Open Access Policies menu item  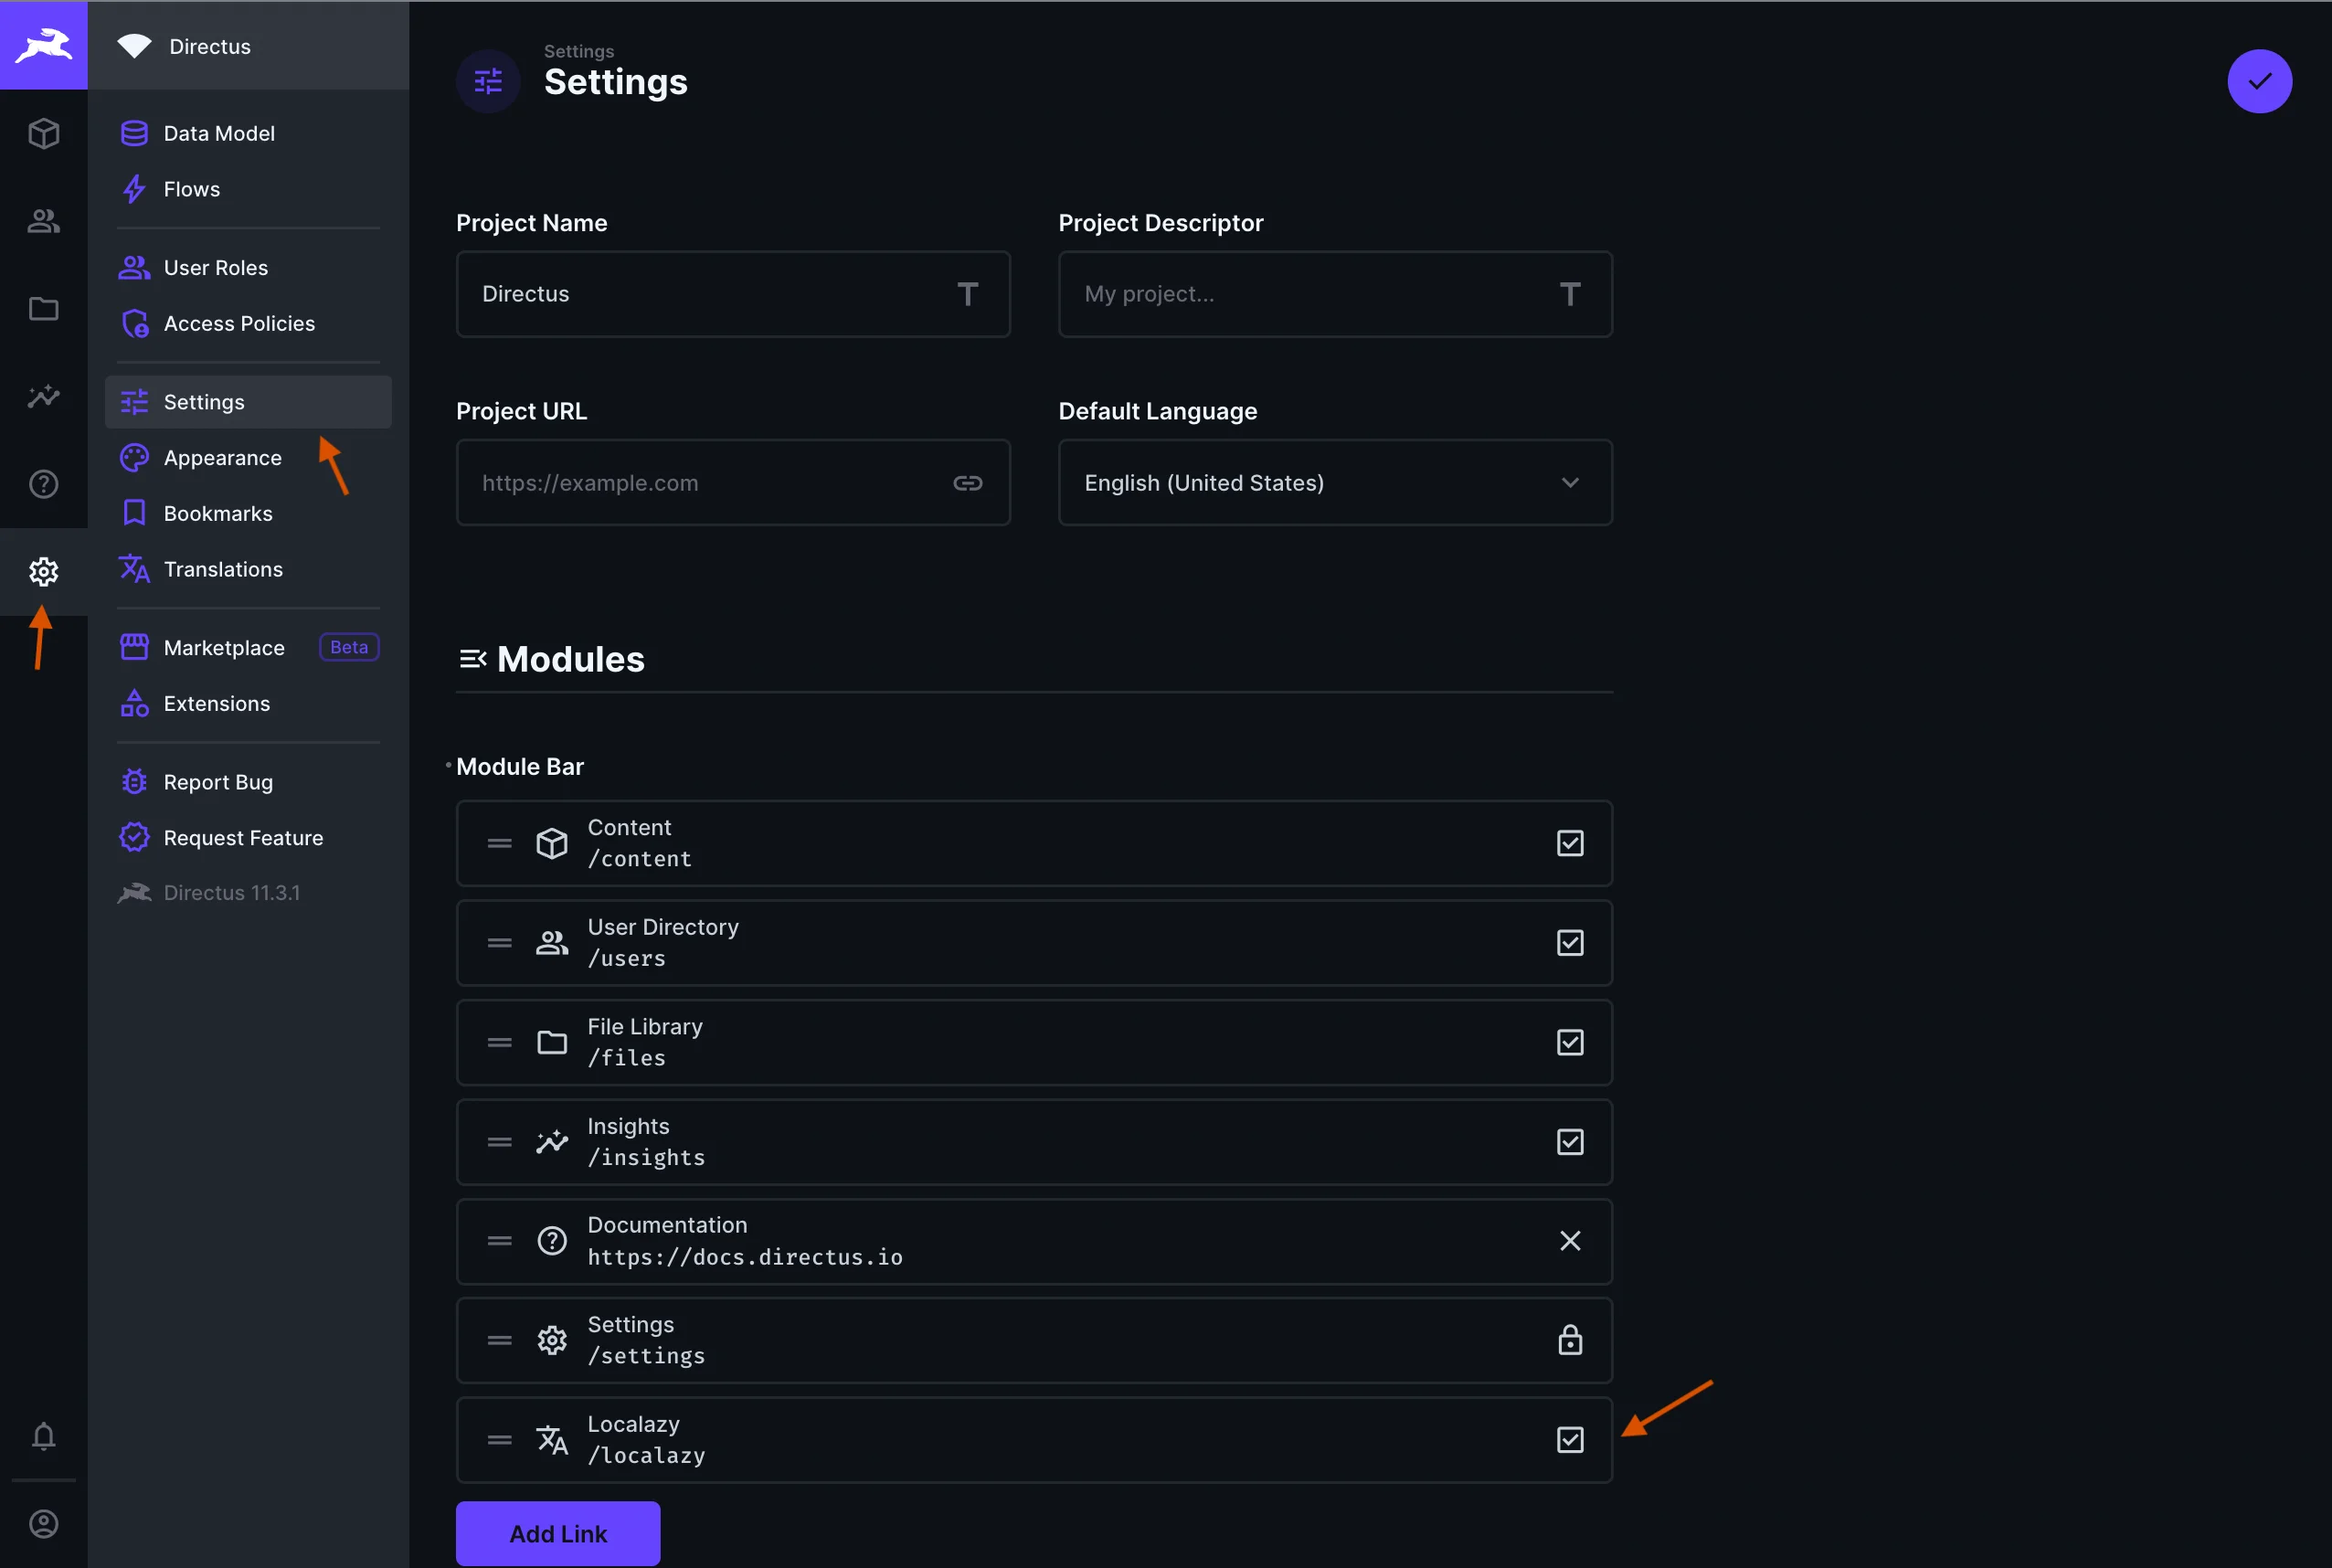[x=238, y=323]
